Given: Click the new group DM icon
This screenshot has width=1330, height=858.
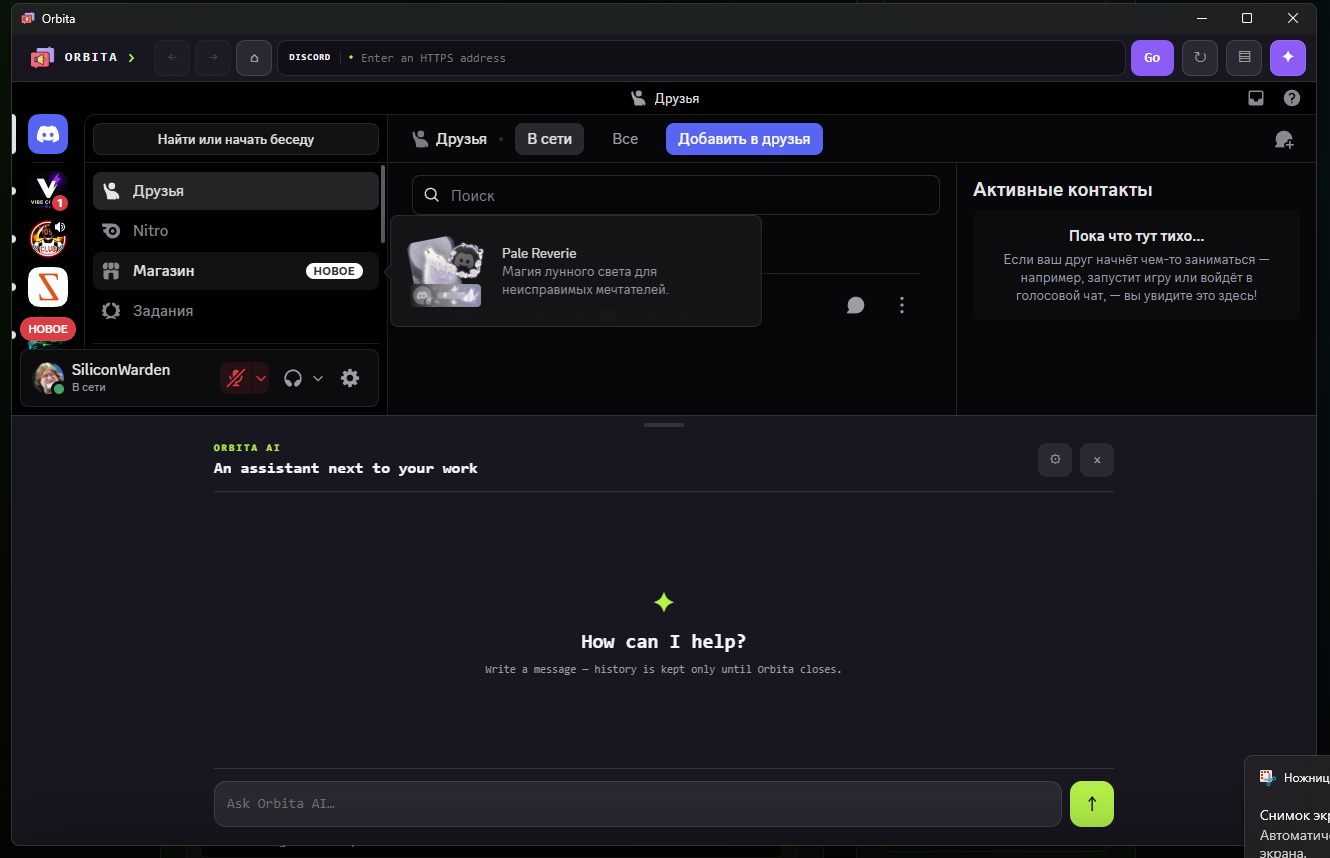Looking at the screenshot, I should click(x=1284, y=140).
